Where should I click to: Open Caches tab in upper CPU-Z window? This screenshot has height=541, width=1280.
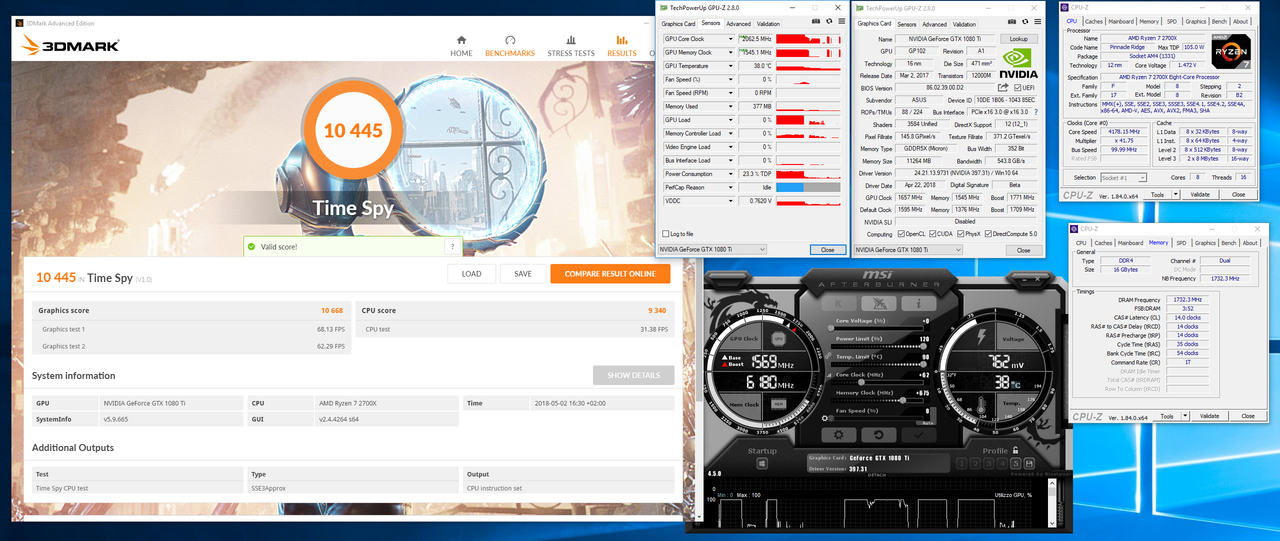tap(1094, 21)
